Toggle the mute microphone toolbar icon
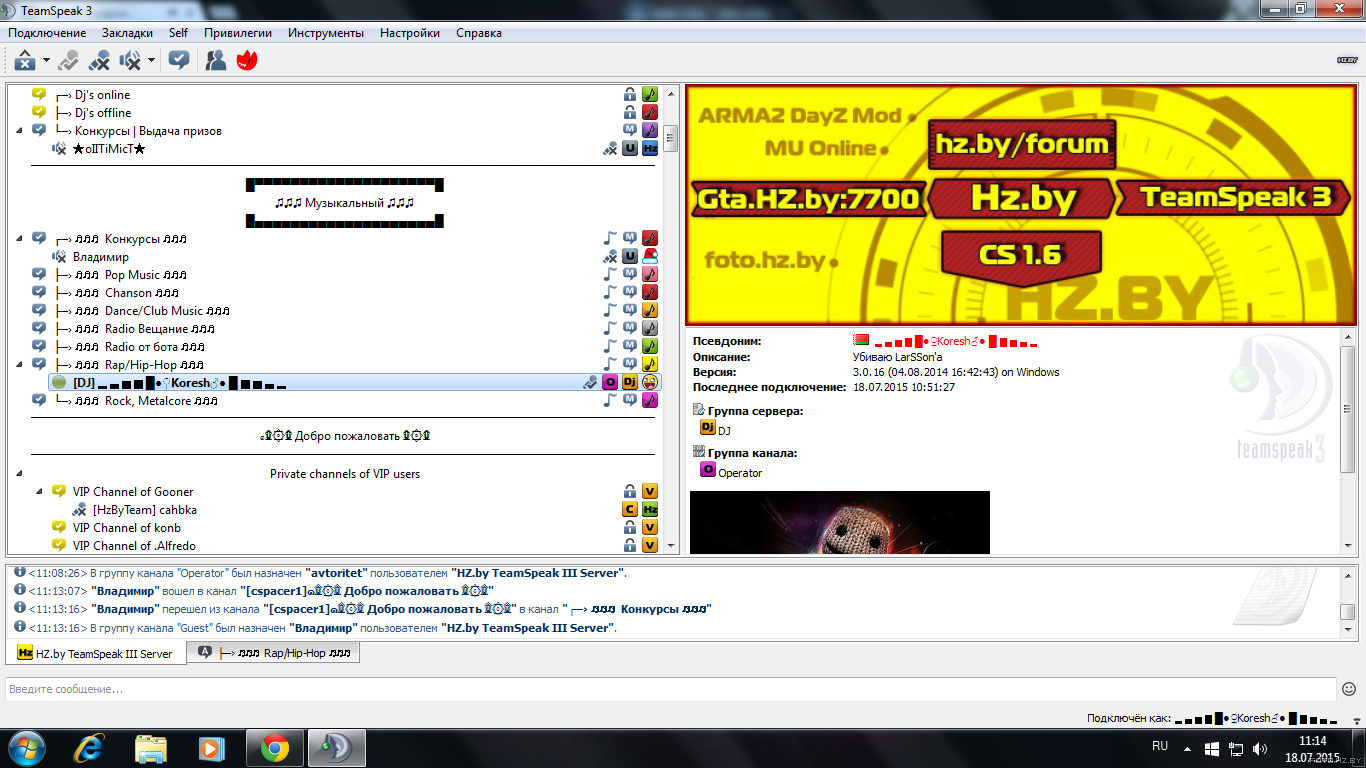This screenshot has width=1366, height=768. pos(99,61)
